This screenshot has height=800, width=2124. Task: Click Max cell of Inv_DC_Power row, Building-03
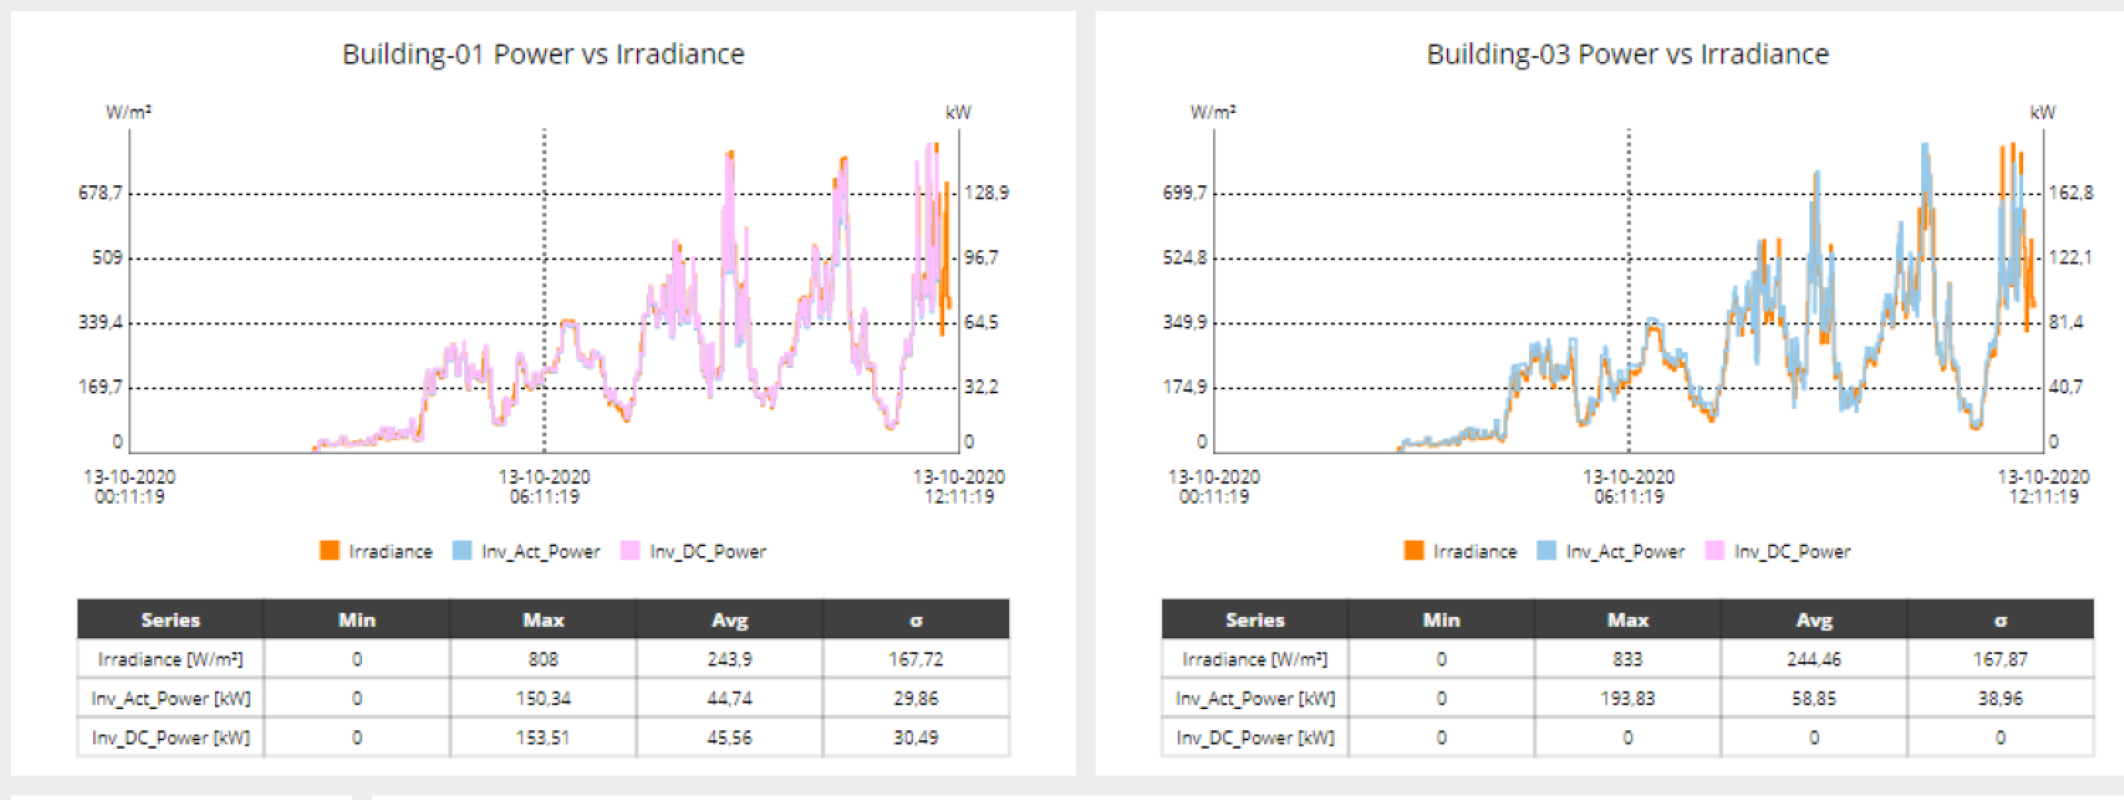click(1628, 737)
